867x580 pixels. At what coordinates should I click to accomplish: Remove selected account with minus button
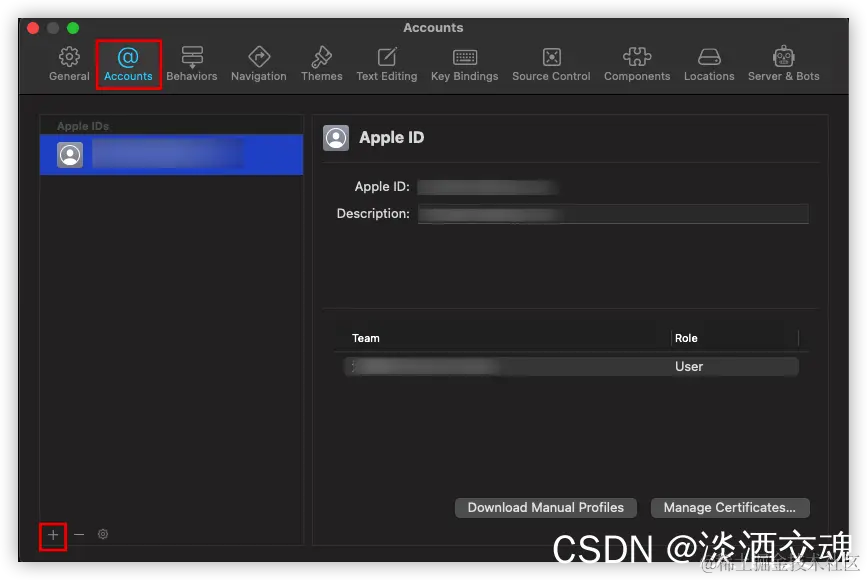[79, 534]
